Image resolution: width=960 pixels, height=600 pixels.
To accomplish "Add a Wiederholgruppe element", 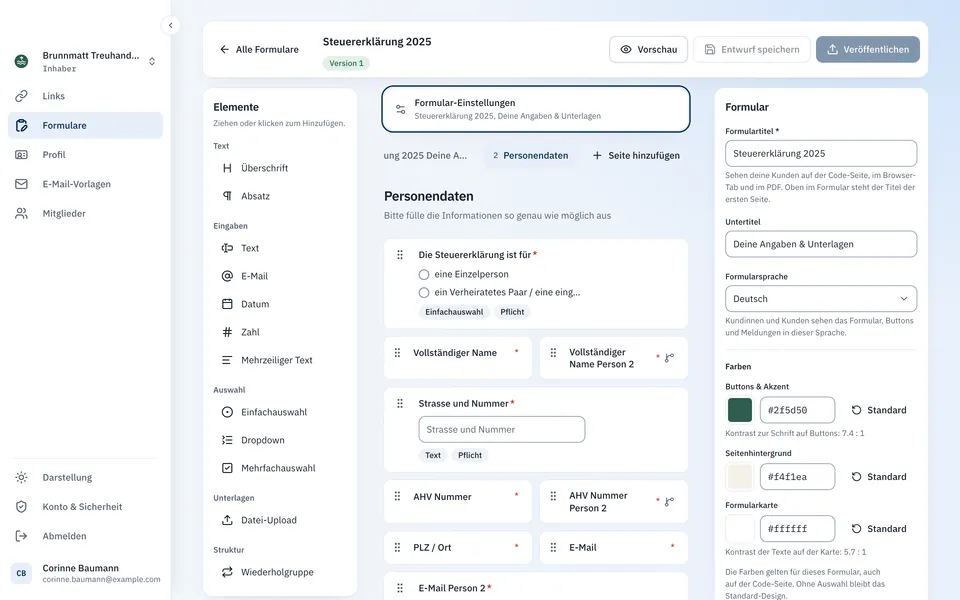I will tap(280, 572).
